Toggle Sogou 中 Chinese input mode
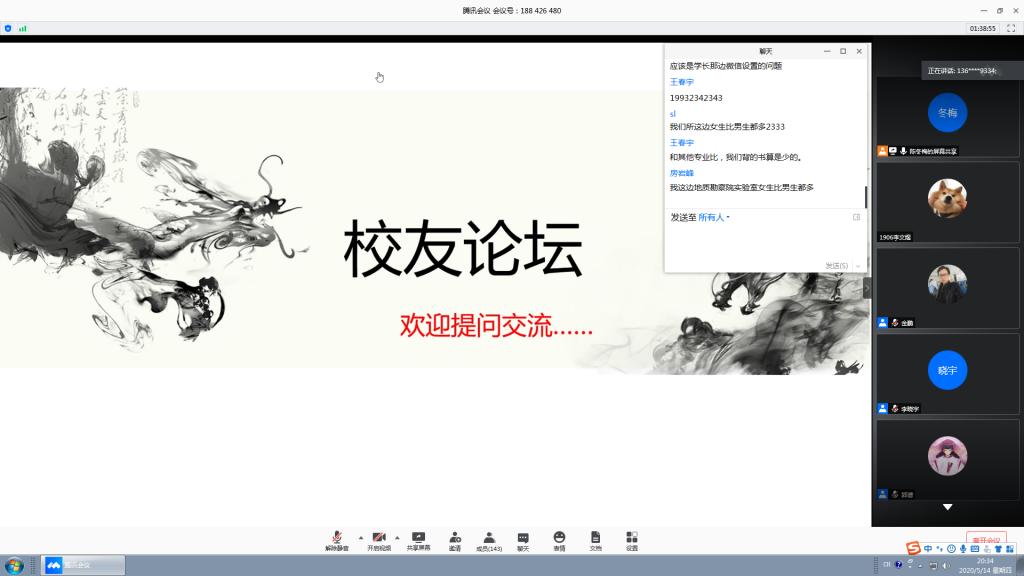Screen dimensions: 1024x576 [x=928, y=549]
